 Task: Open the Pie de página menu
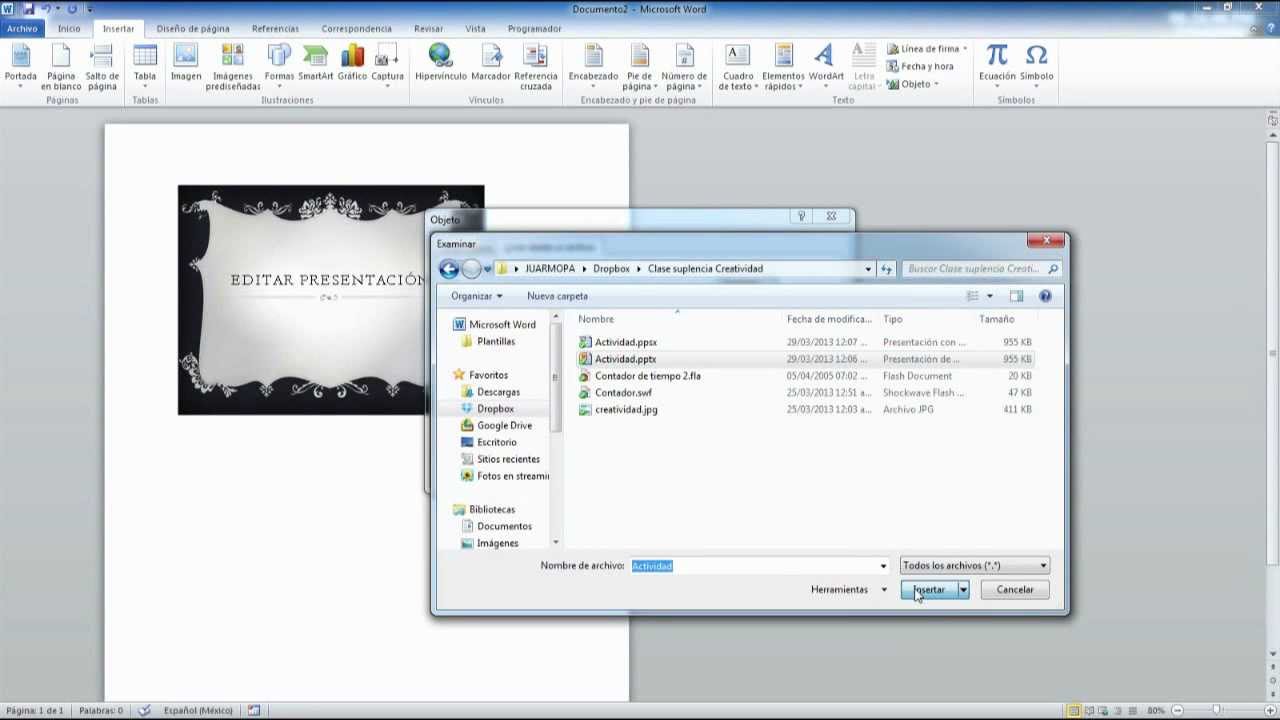tap(639, 66)
